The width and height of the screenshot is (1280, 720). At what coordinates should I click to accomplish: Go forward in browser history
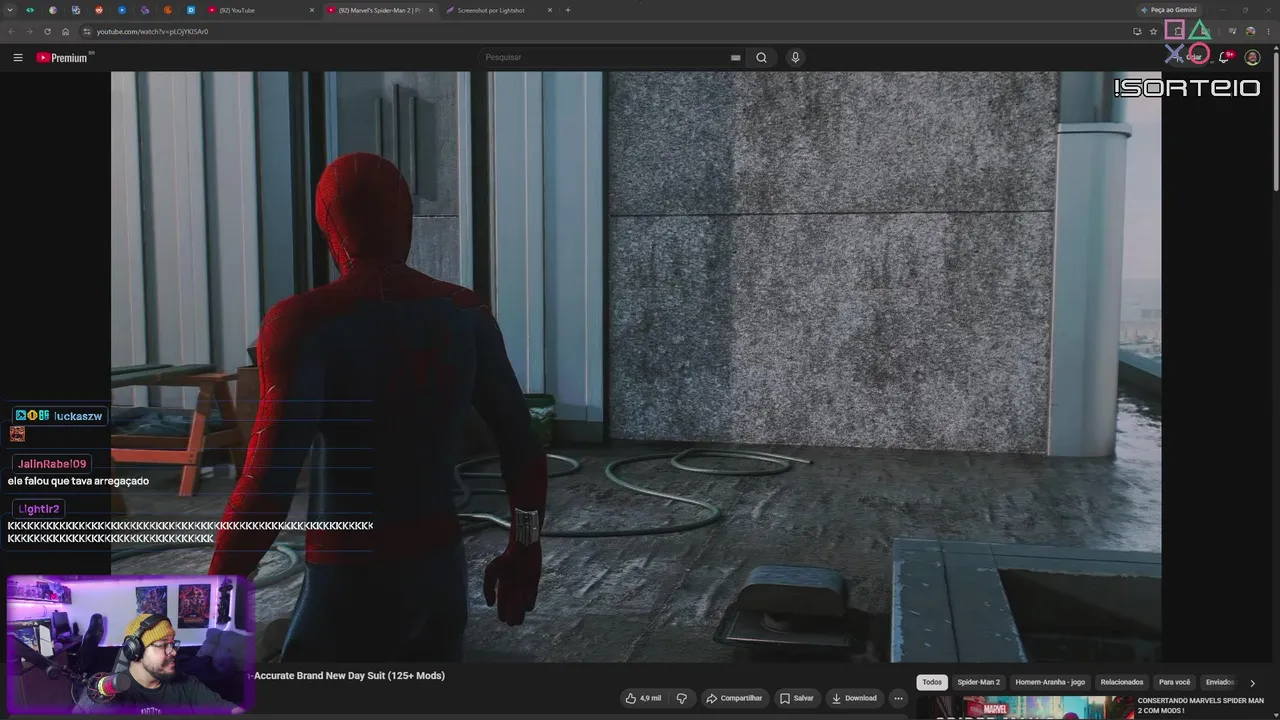(x=29, y=31)
